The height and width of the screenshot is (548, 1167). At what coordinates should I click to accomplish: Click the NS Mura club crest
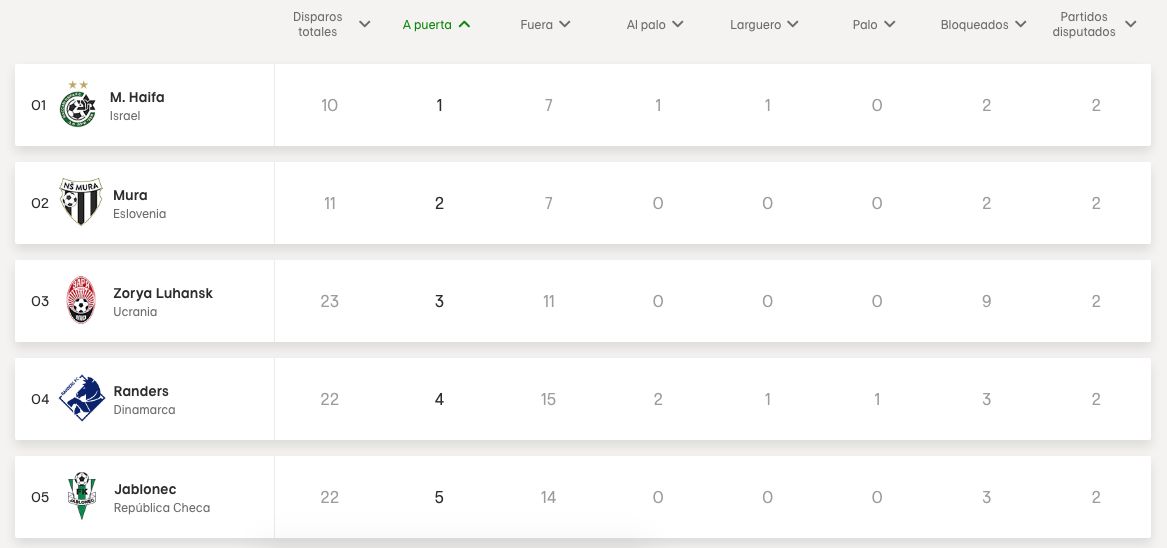click(x=80, y=202)
